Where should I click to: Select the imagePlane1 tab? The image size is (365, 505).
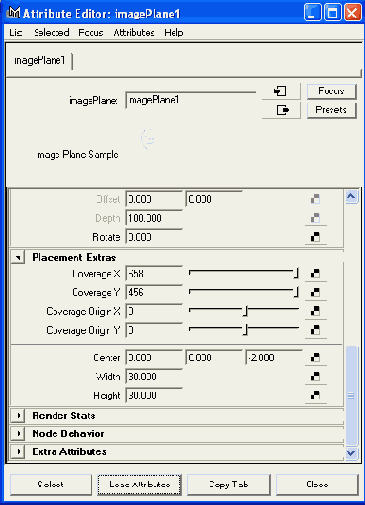coord(39,60)
